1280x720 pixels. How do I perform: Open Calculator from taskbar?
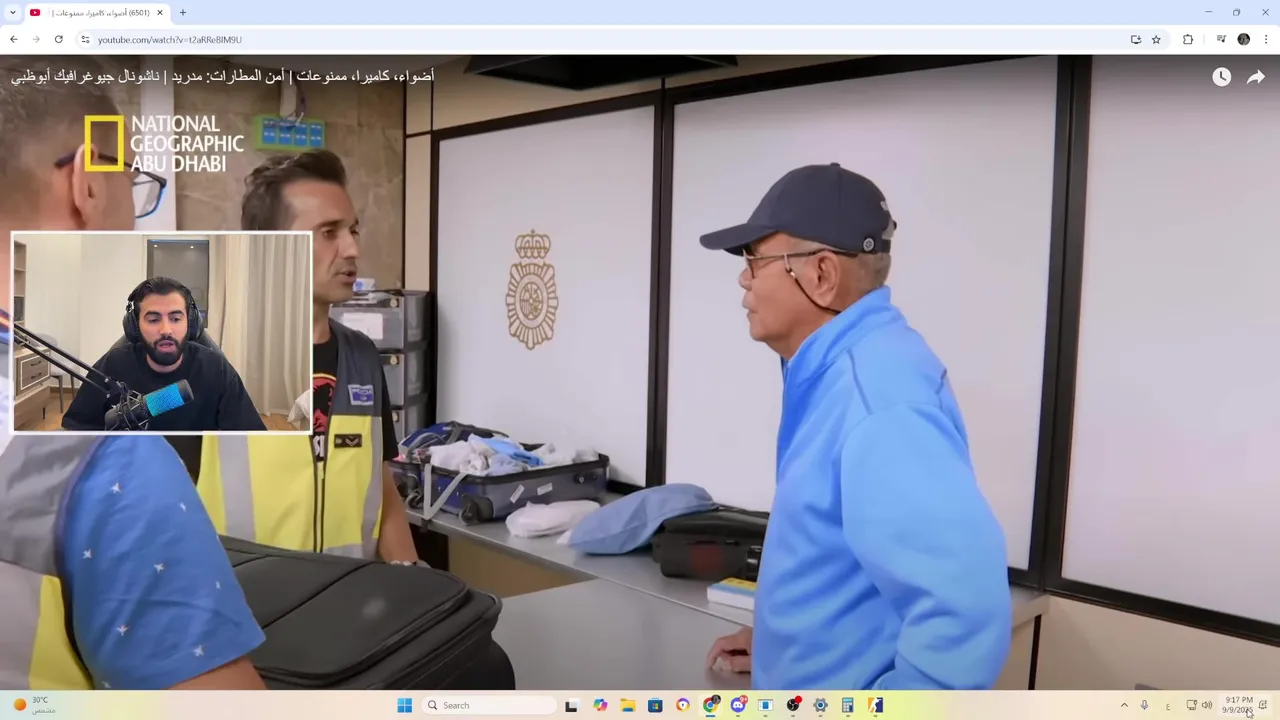click(847, 705)
